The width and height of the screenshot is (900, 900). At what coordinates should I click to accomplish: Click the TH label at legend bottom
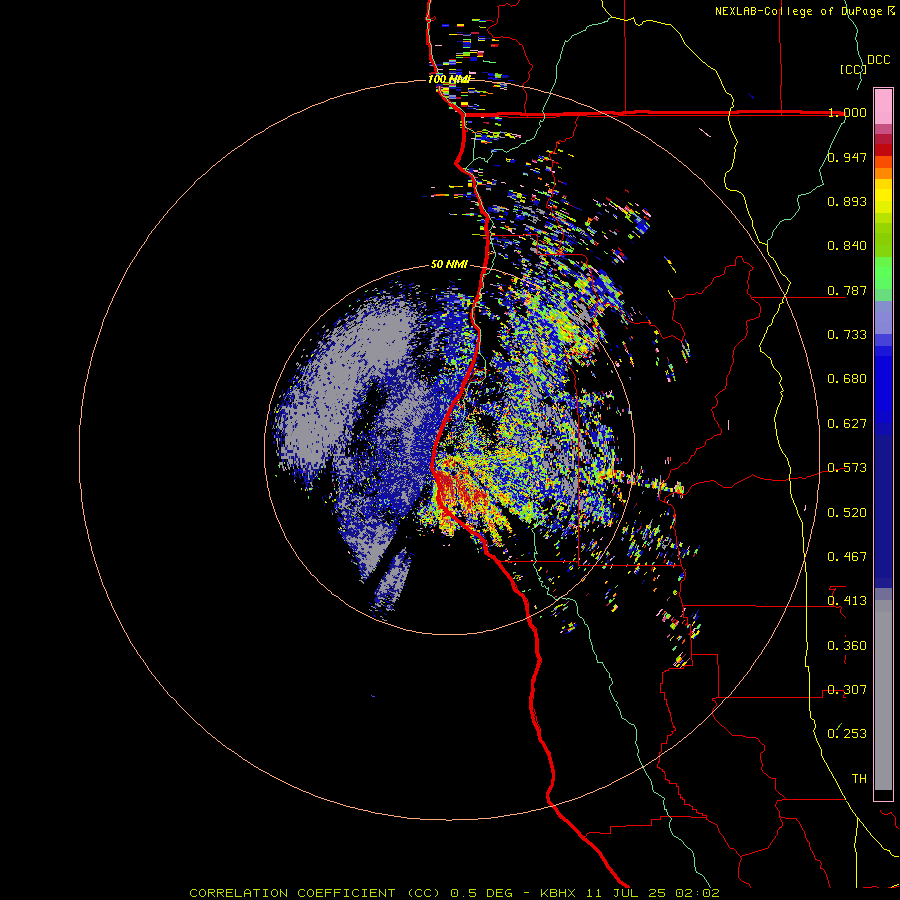(859, 779)
